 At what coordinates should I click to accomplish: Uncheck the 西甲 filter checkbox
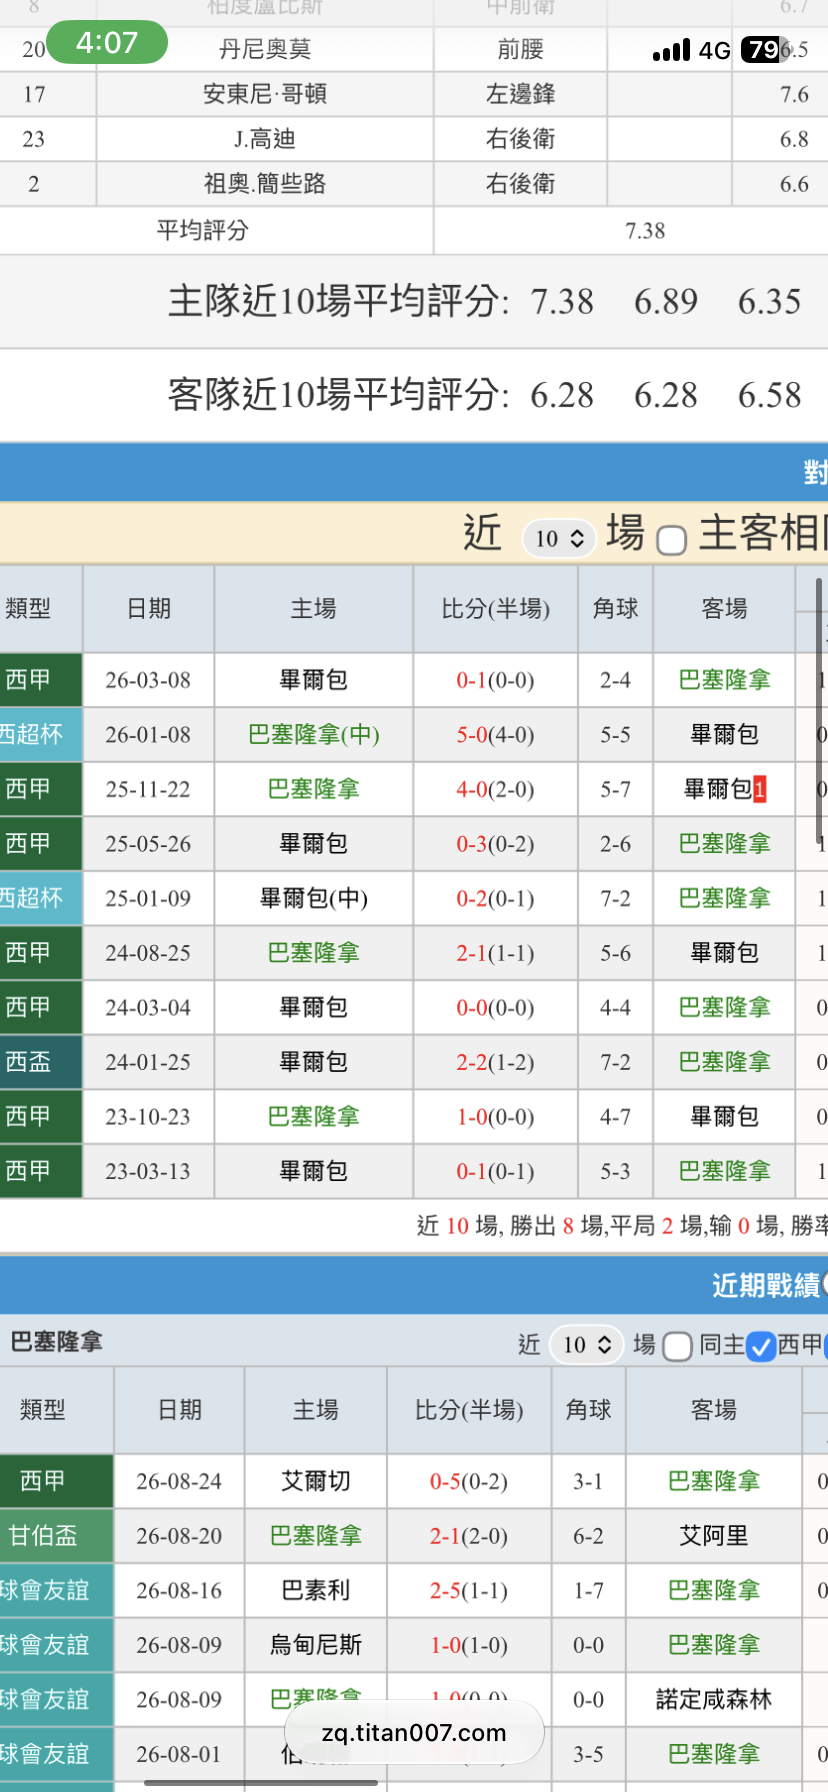click(761, 1346)
